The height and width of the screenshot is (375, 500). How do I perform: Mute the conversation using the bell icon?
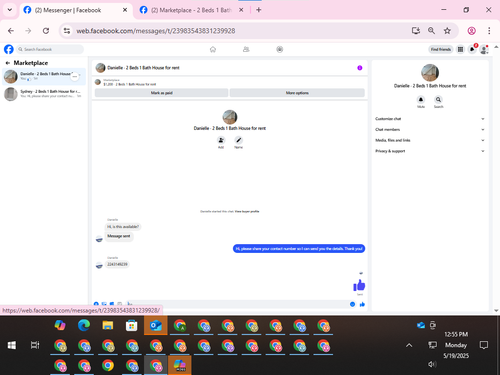pyautogui.click(x=421, y=99)
